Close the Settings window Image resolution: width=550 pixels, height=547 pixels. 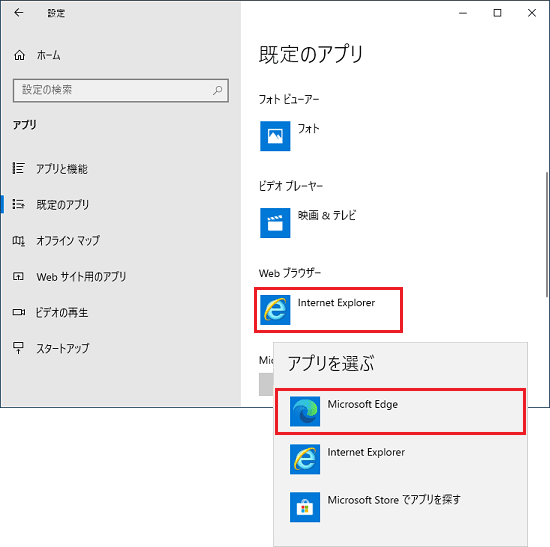(x=532, y=13)
